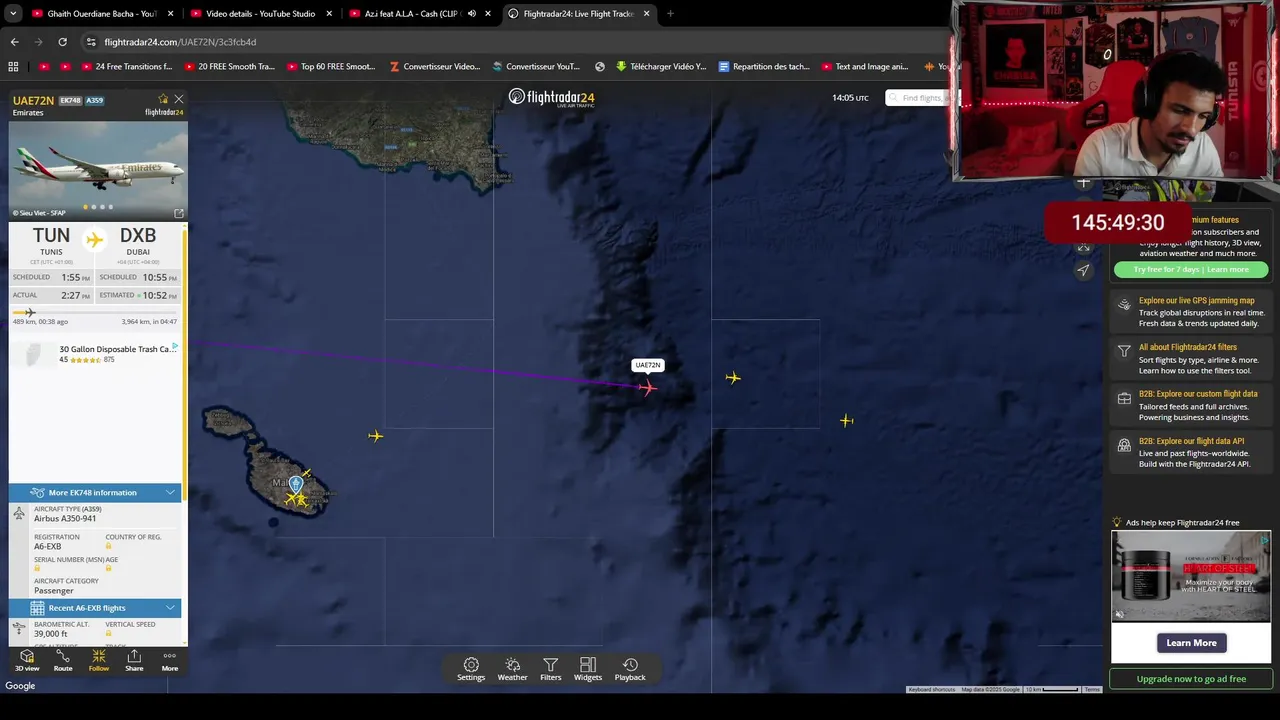The image size is (1280, 720).
Task: Open a new browser tab
Action: click(x=670, y=14)
